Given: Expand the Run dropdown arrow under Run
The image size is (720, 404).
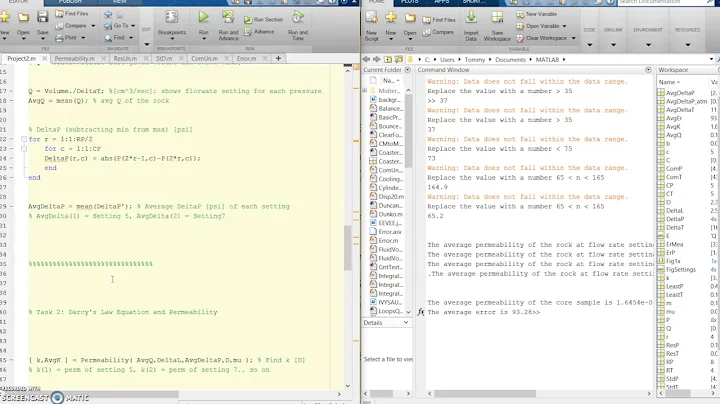Looking at the screenshot, I should [x=204, y=39].
